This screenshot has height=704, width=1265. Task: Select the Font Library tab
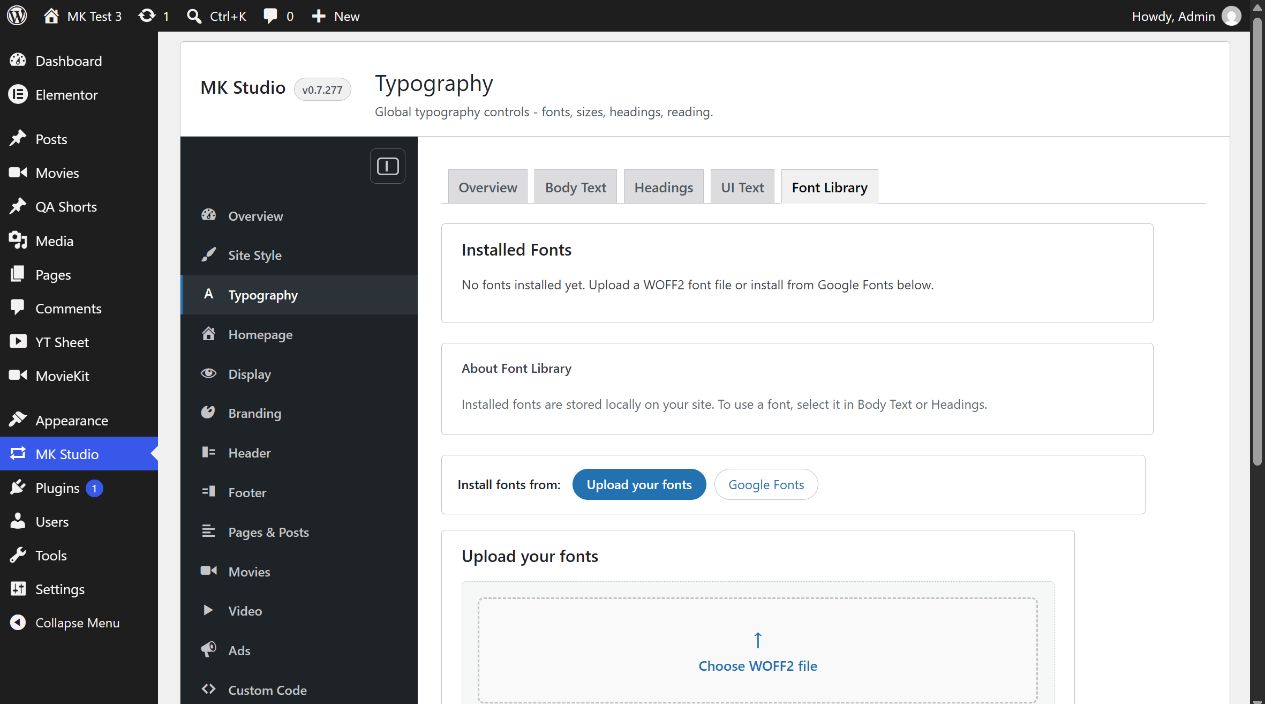point(830,187)
